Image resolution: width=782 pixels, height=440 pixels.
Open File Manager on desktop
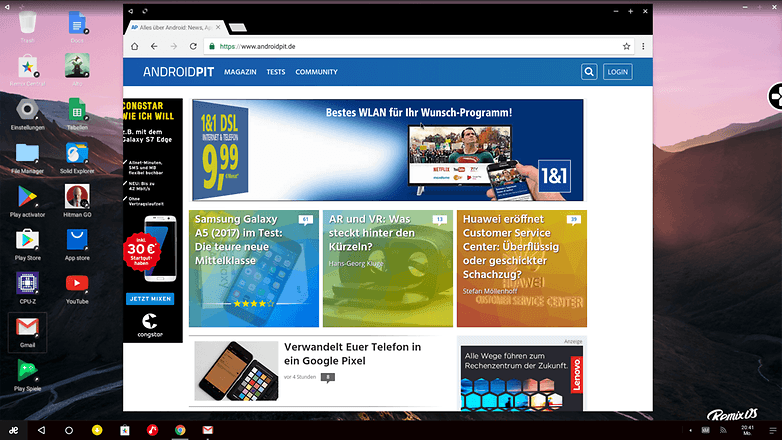(27, 154)
